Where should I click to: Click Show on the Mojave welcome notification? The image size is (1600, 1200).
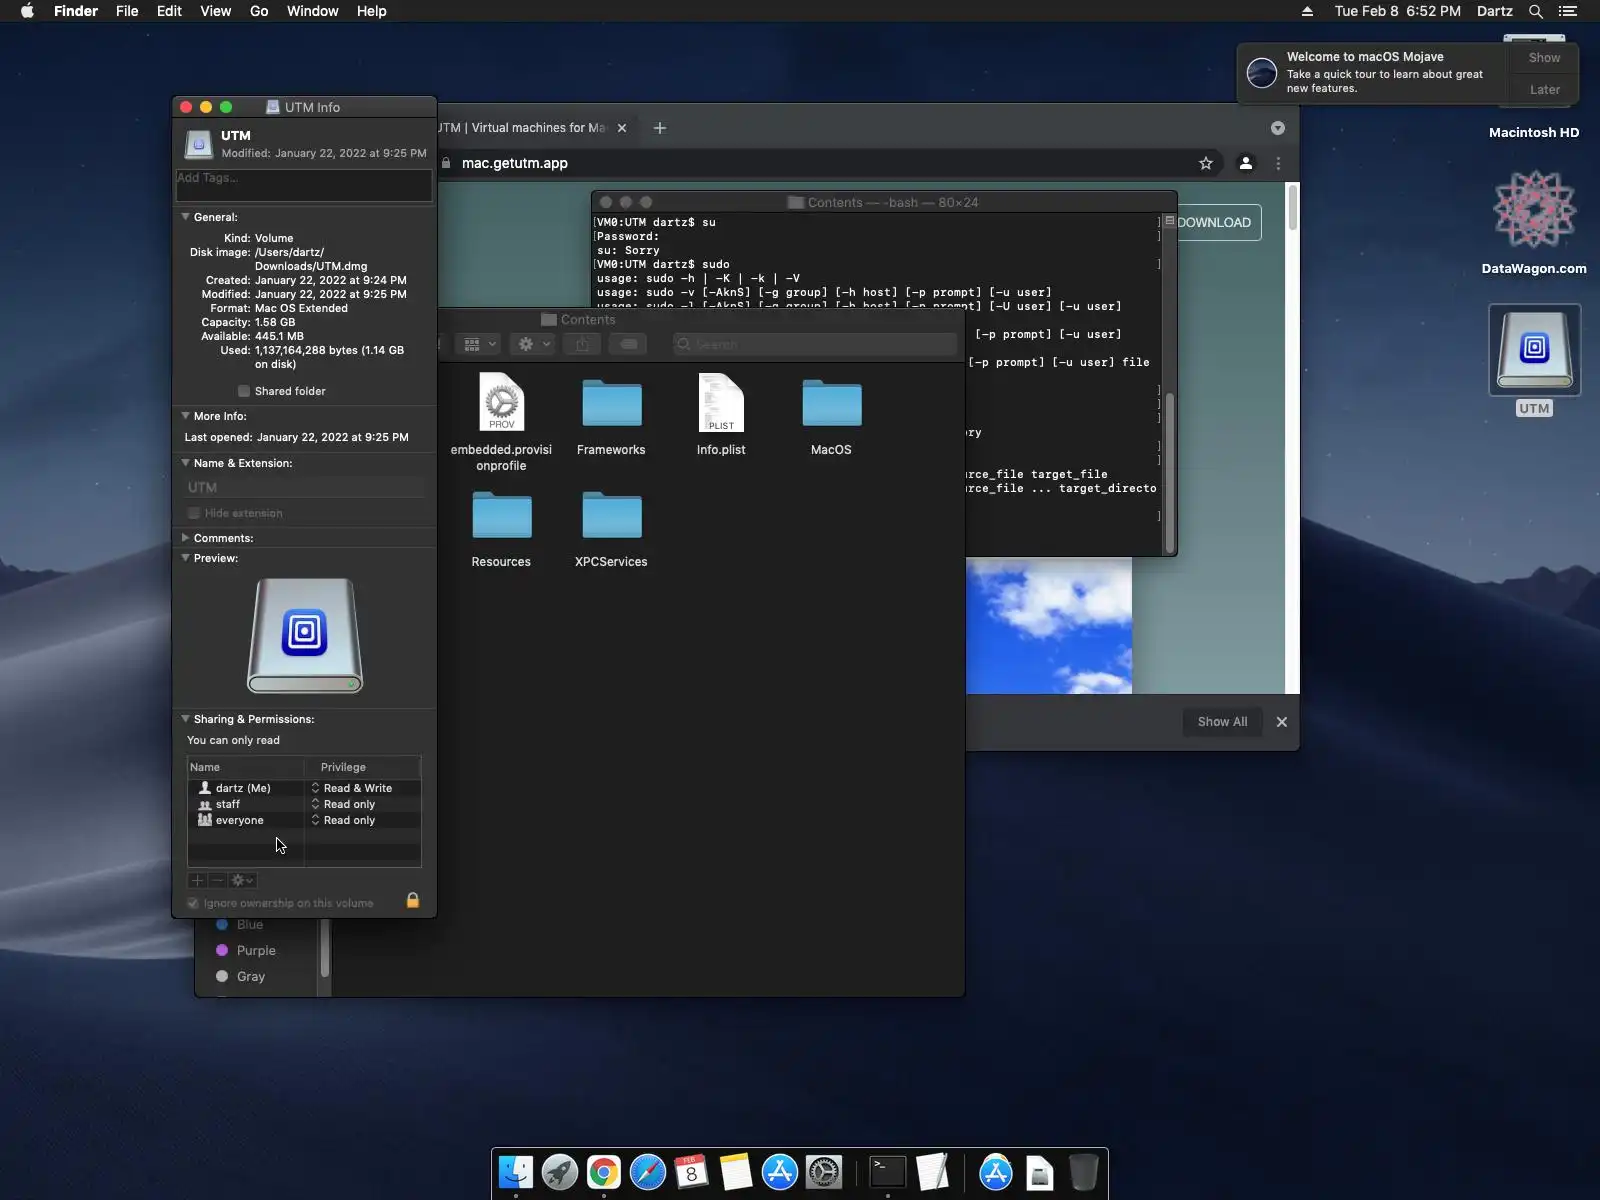[1544, 58]
